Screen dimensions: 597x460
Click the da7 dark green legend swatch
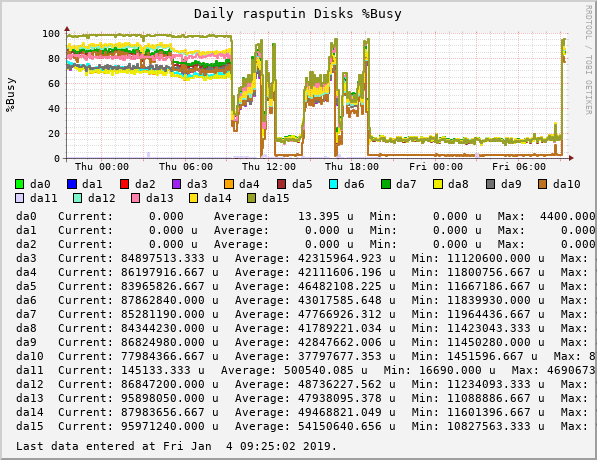click(386, 184)
